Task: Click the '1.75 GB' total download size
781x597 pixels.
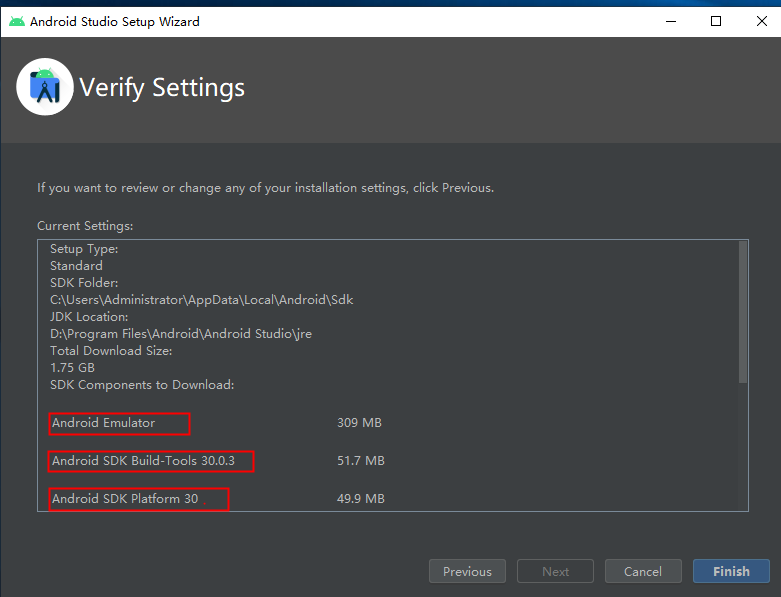Action: (72, 367)
